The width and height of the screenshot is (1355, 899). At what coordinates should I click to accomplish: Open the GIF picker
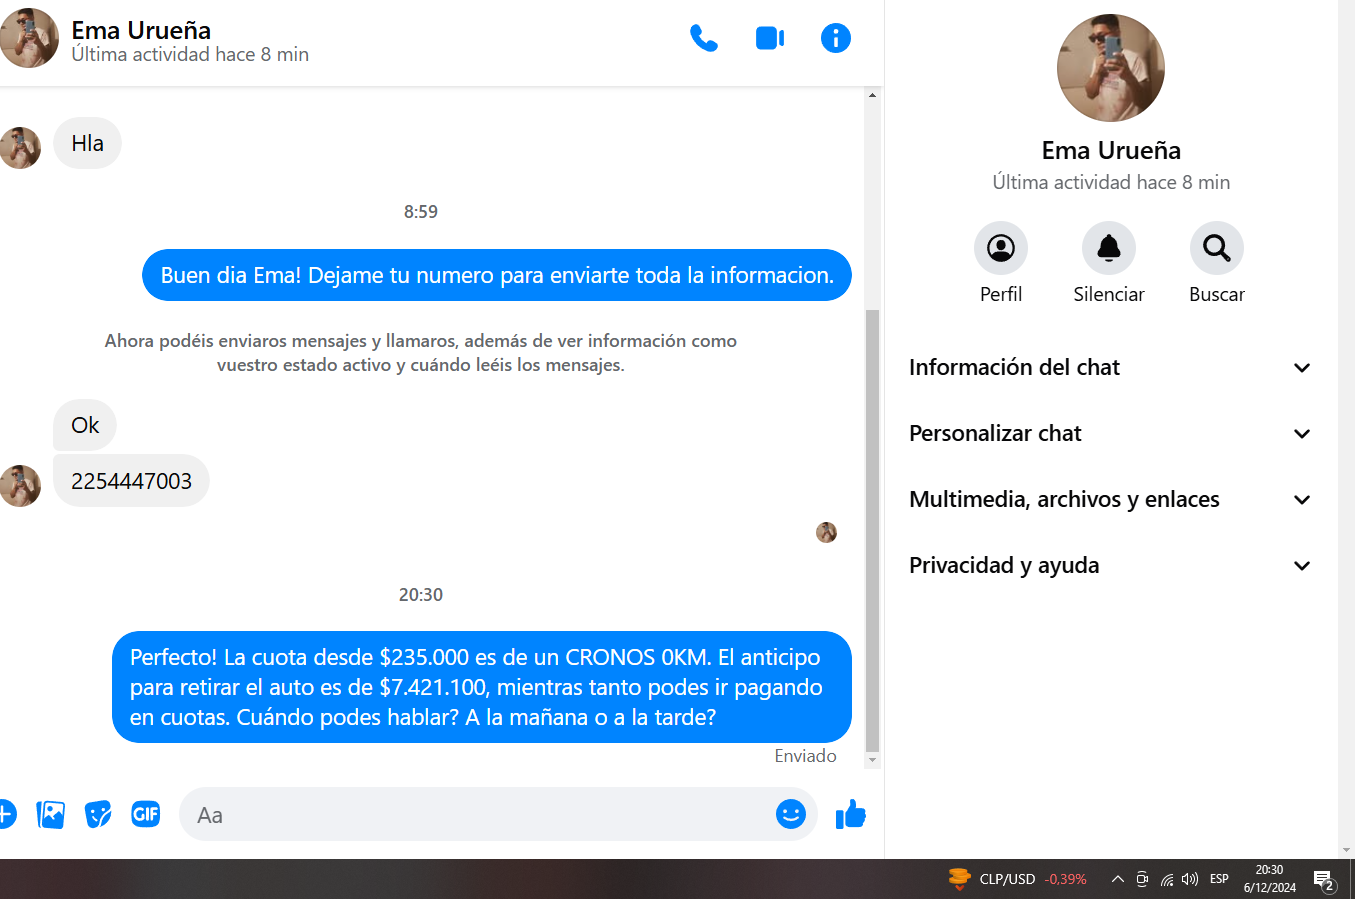pos(146,814)
